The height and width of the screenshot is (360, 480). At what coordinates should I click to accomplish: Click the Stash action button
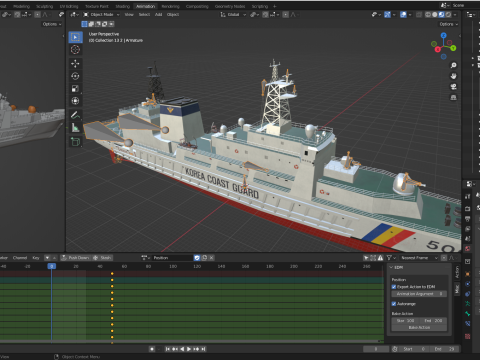[102, 258]
